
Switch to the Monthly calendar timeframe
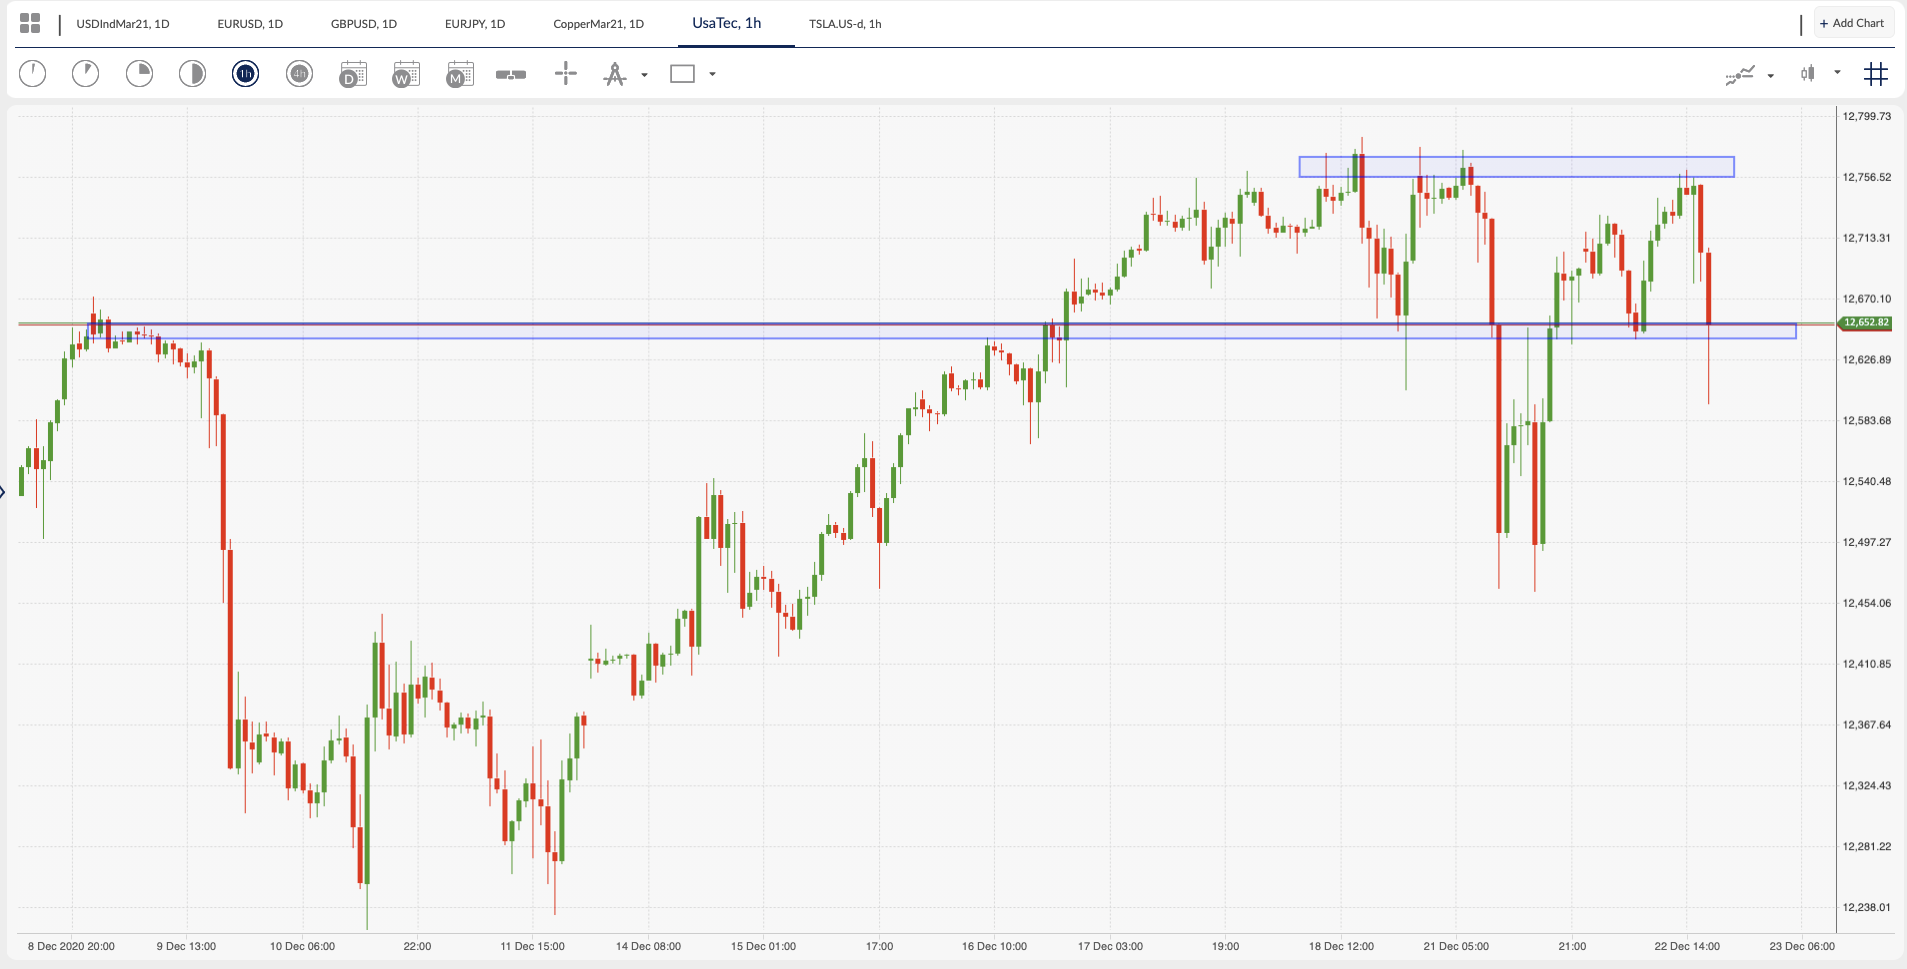click(x=460, y=74)
